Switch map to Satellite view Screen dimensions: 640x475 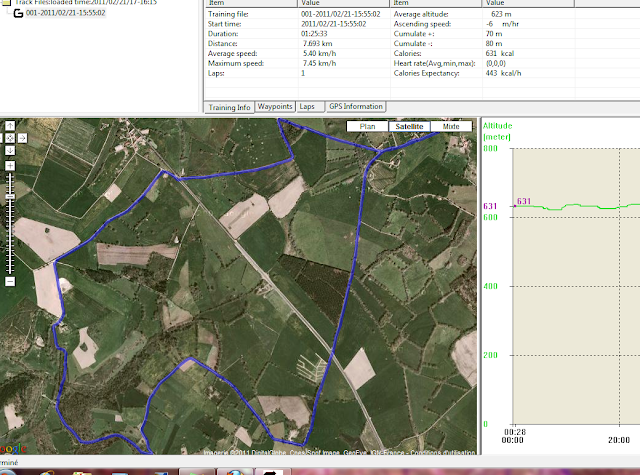point(409,127)
